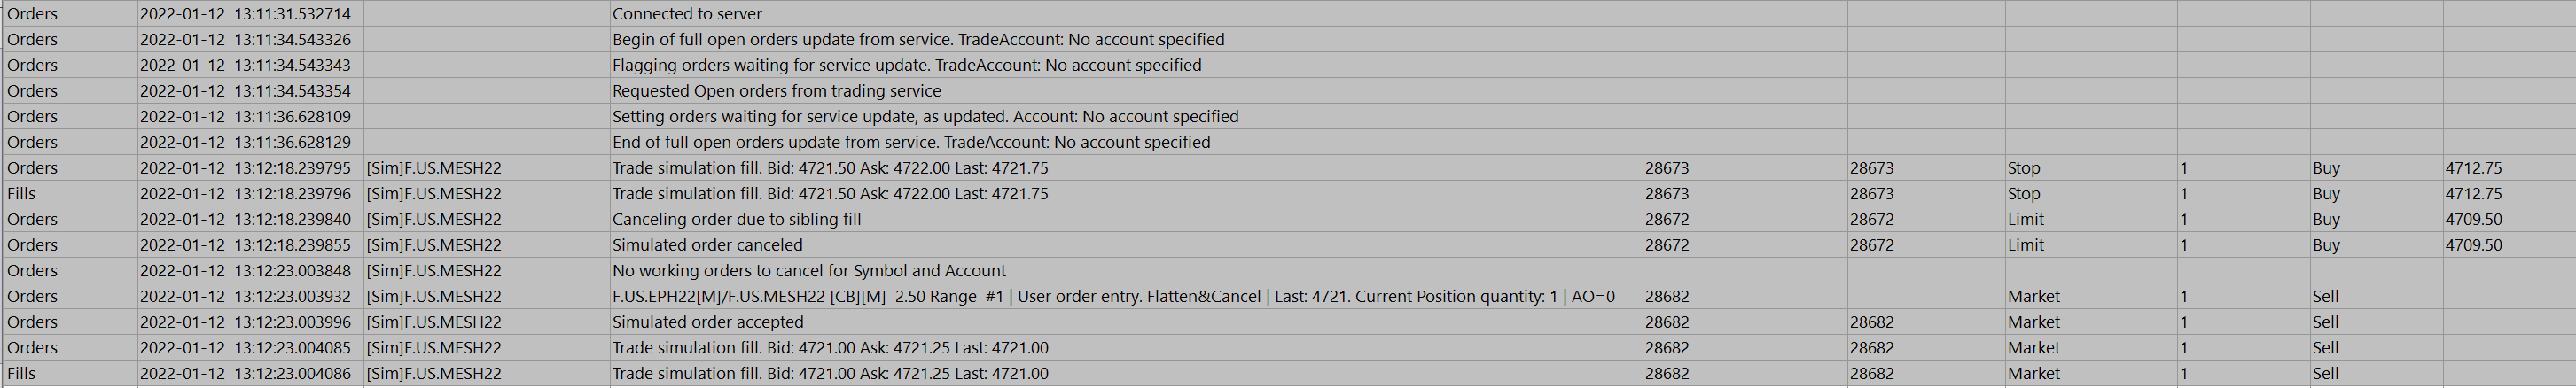Screen dimensions: 2576x388
Task: Select the symbol cell in "No working orders" row
Action: [433, 271]
